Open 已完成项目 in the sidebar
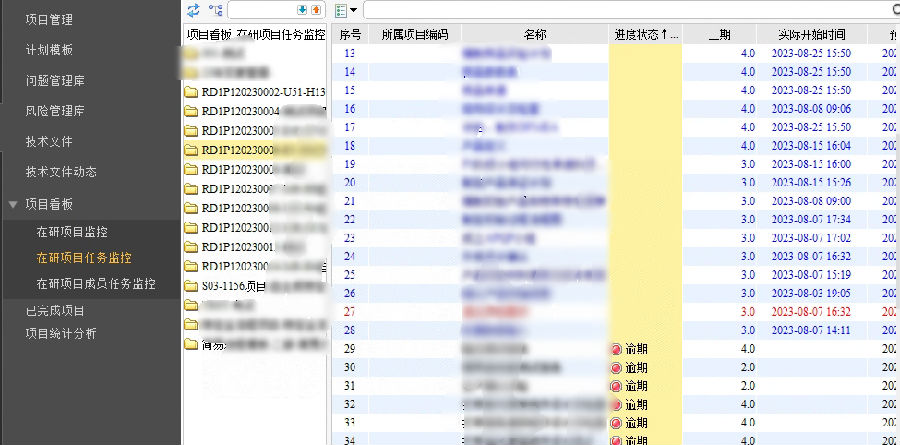 pos(55,311)
